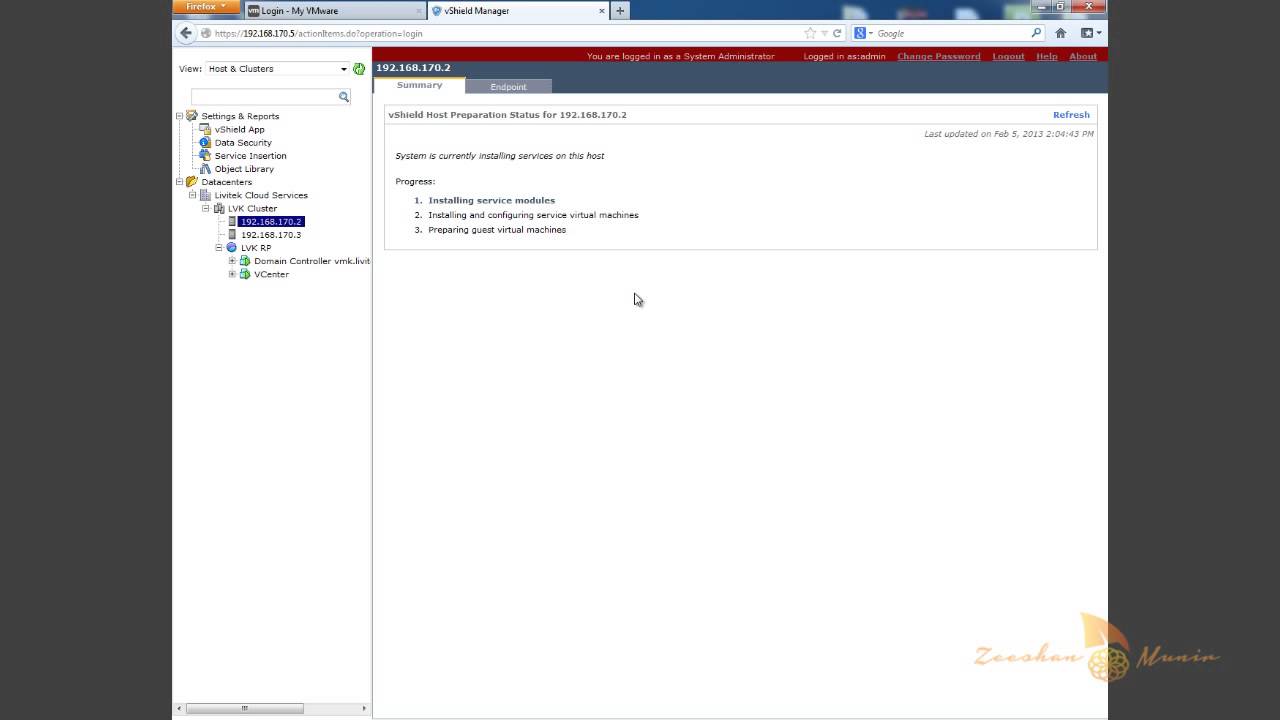Select Object Library tree item
The height and width of the screenshot is (720, 1280).
coord(244,169)
